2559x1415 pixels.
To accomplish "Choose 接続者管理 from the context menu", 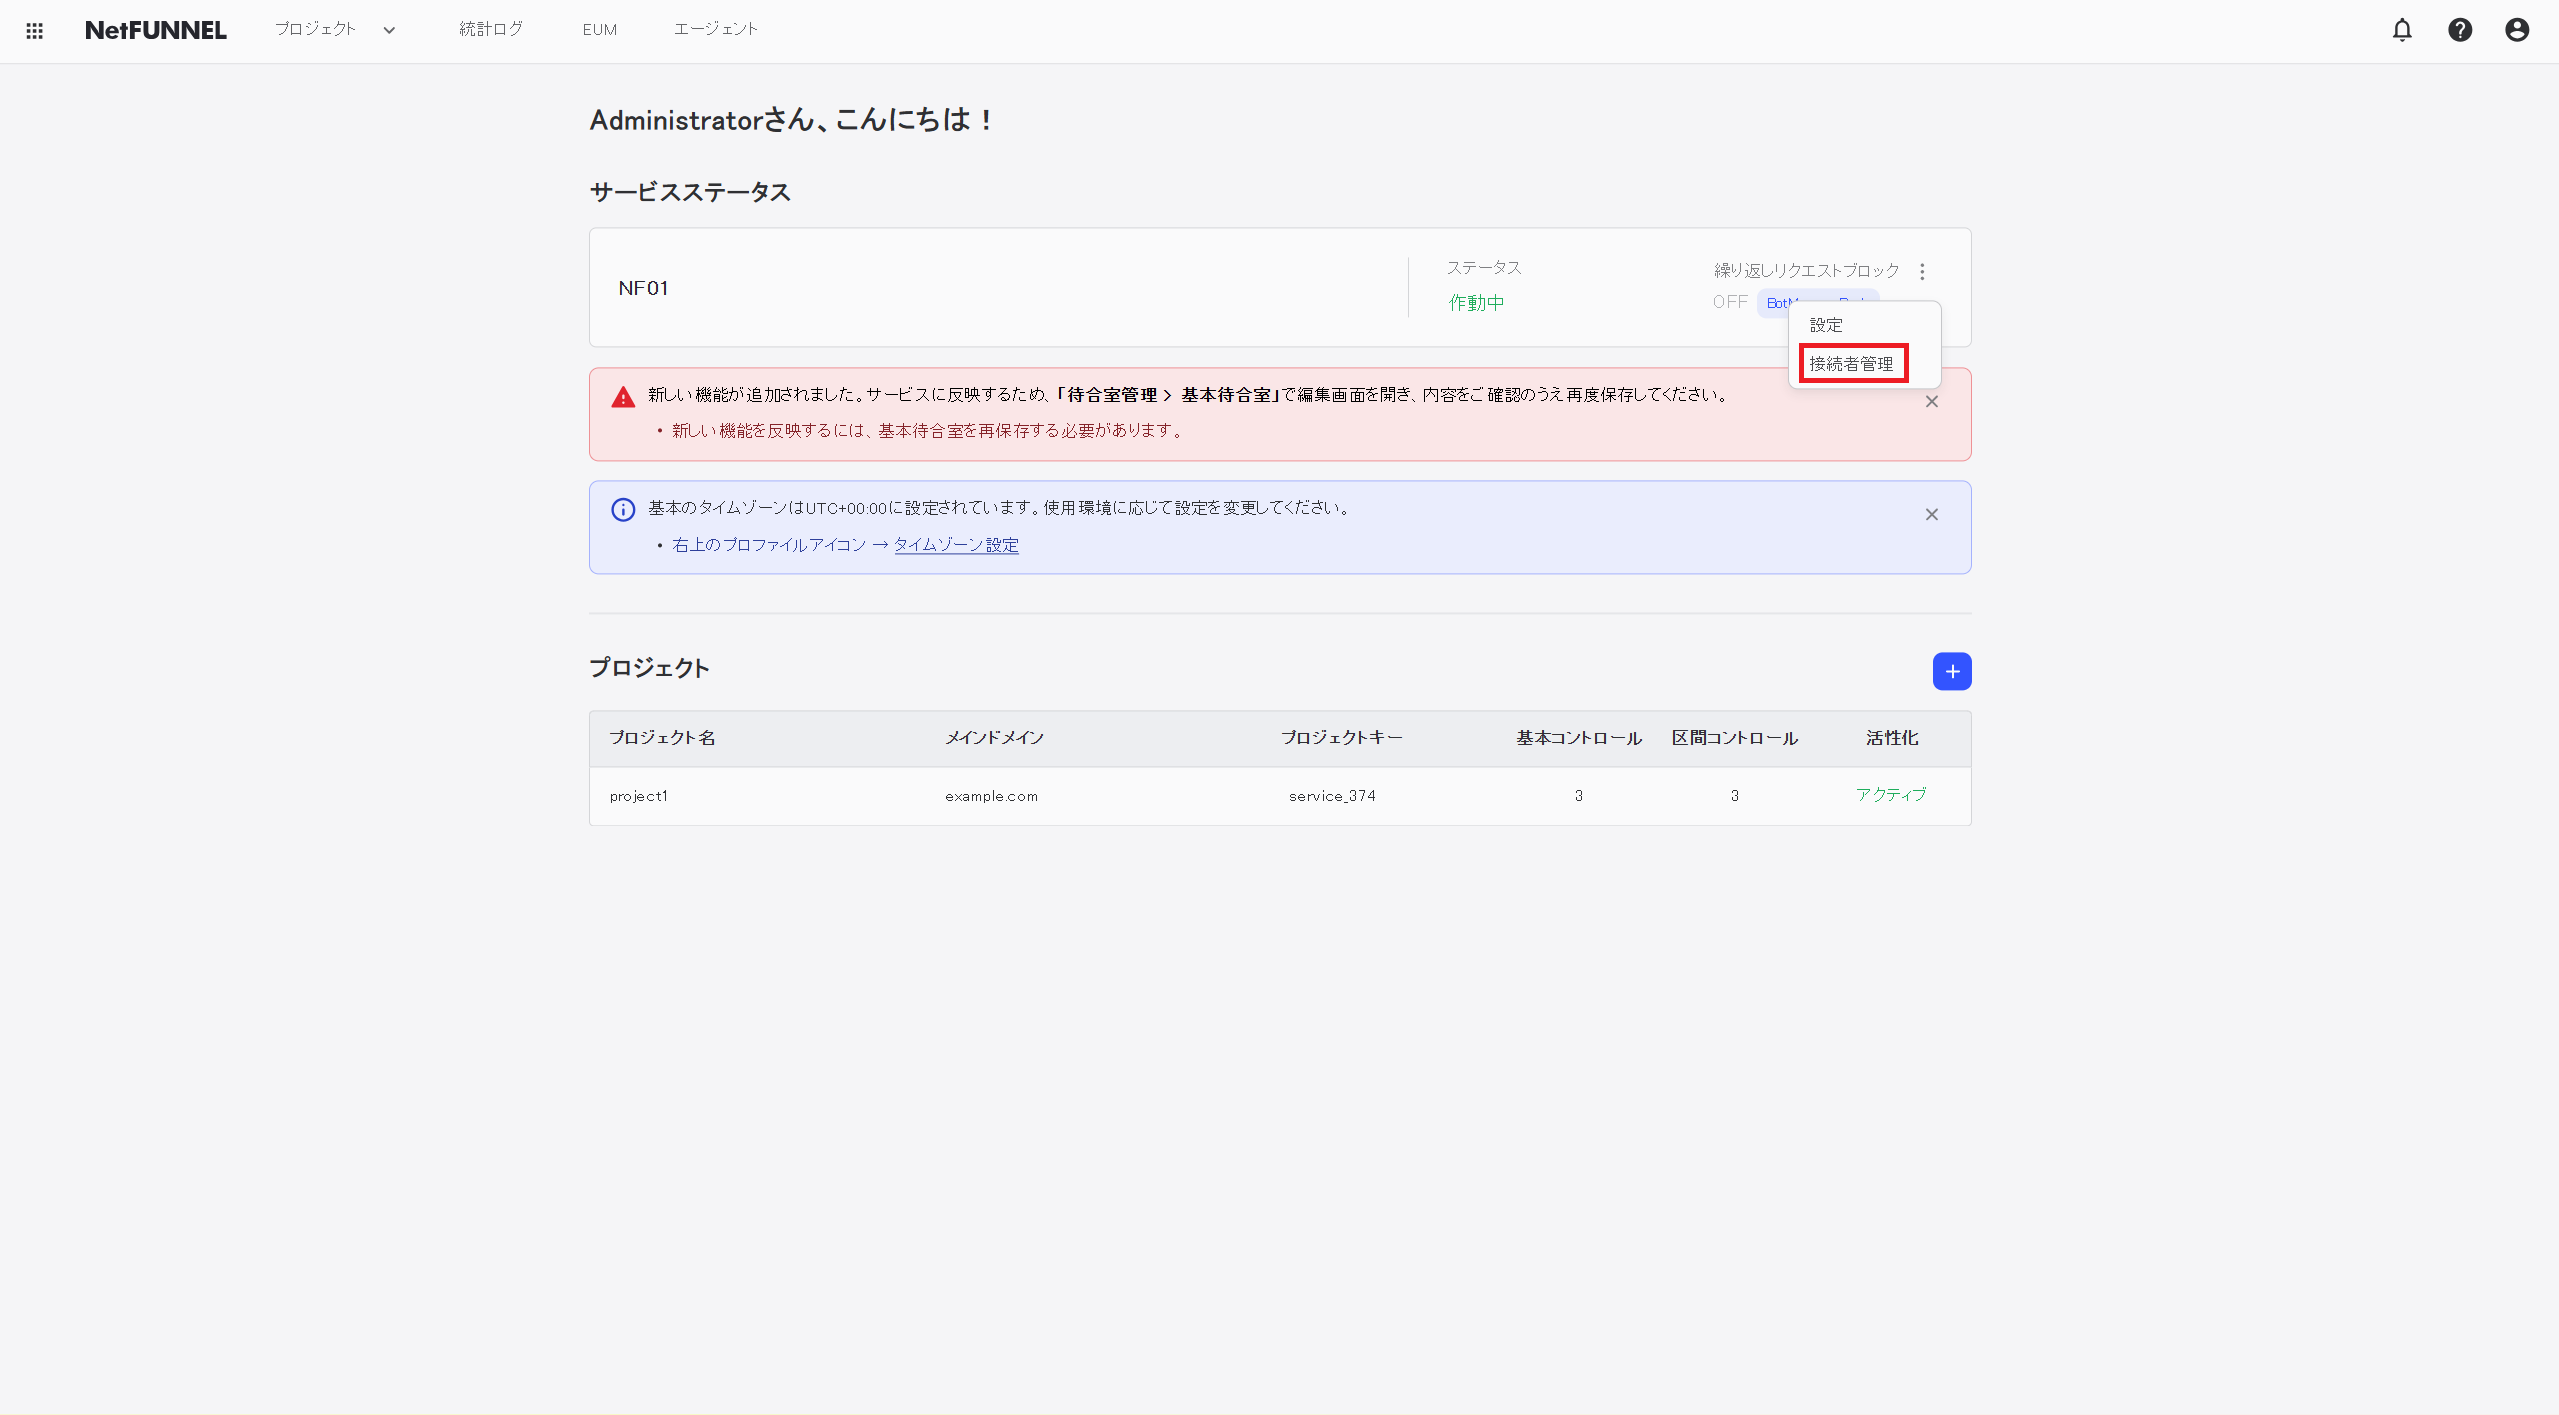I will [x=1852, y=363].
